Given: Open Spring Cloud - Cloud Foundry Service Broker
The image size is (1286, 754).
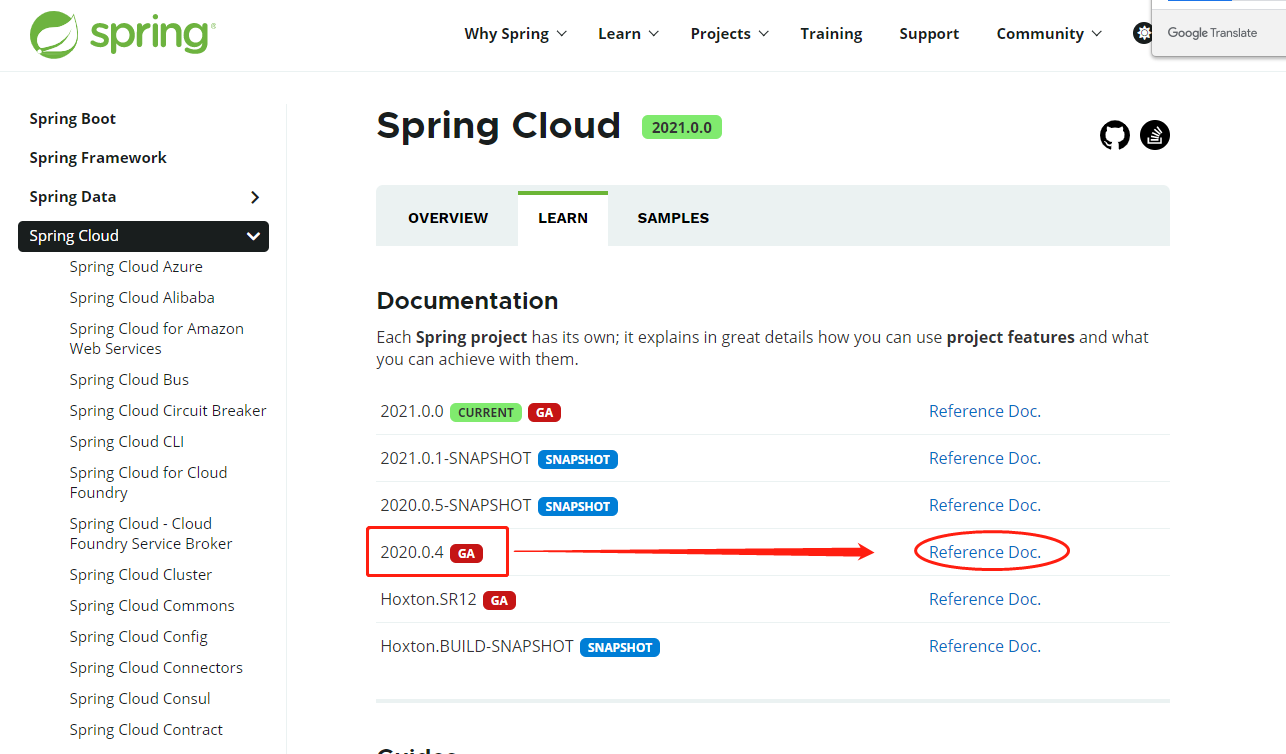Looking at the screenshot, I should [151, 534].
